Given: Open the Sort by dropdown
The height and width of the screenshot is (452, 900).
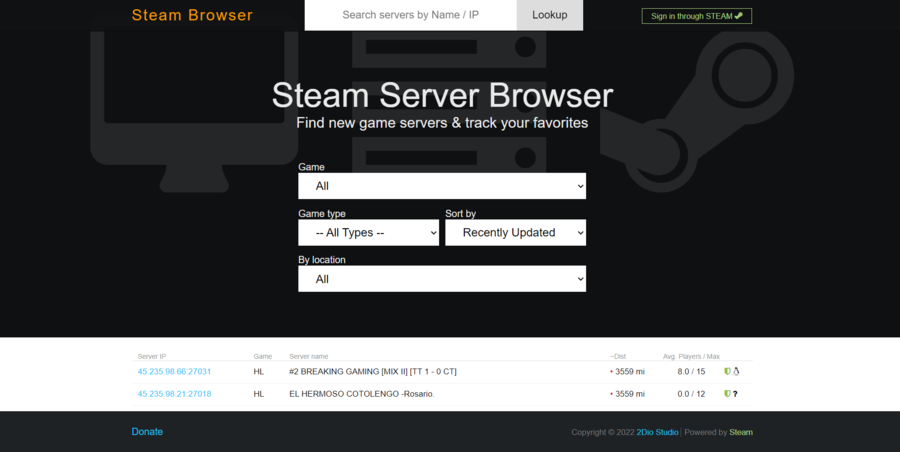Looking at the screenshot, I should [515, 233].
